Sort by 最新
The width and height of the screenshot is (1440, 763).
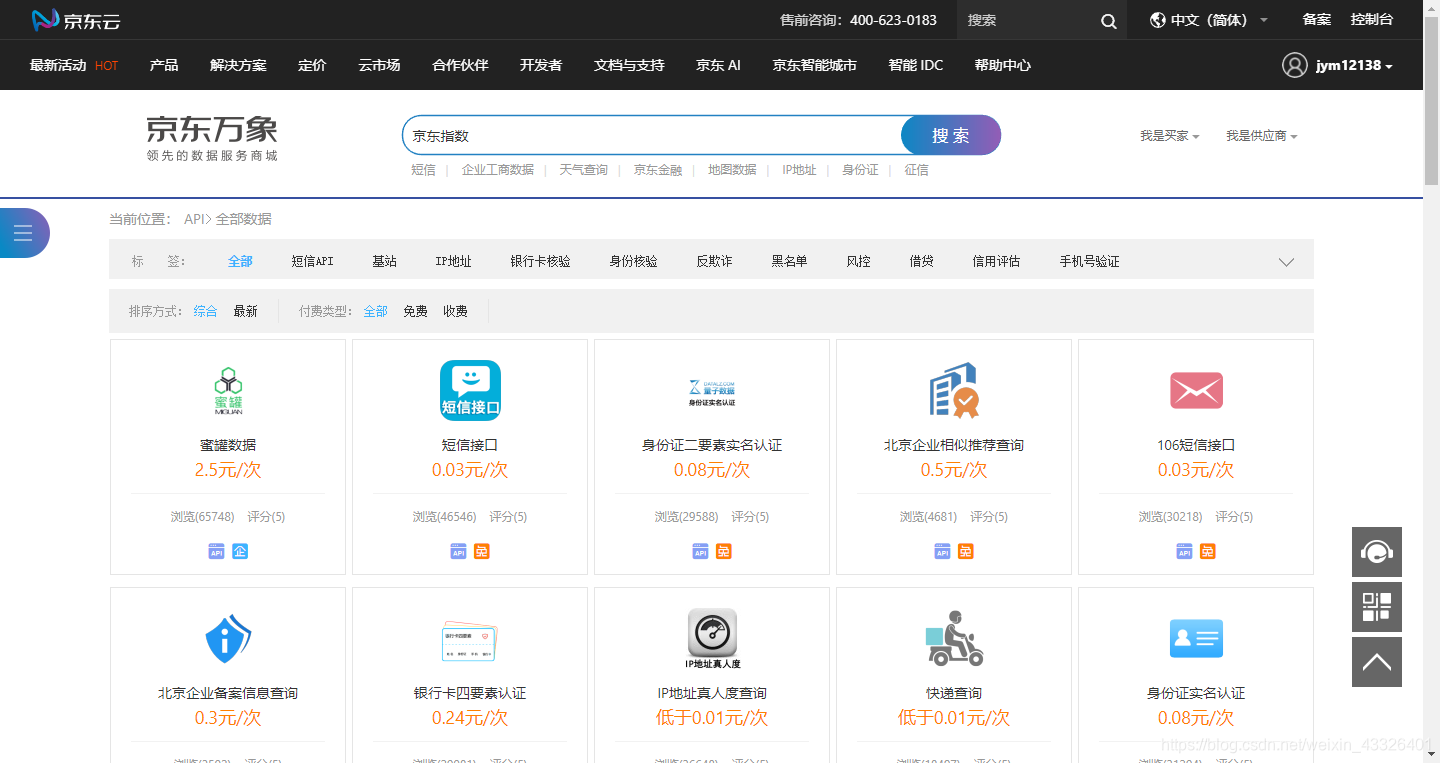tap(245, 311)
